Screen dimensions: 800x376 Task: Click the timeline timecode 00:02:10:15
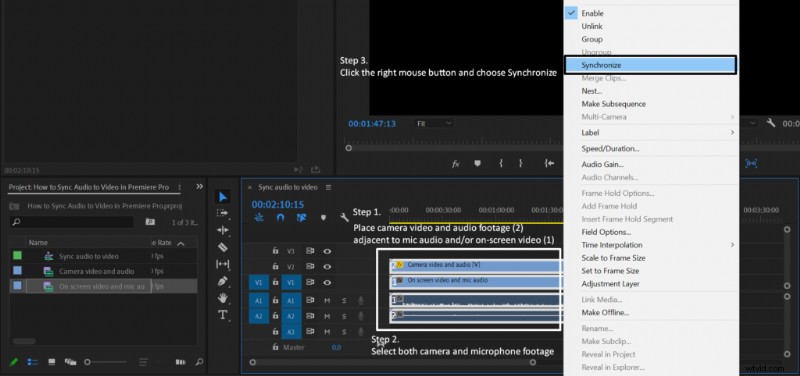coord(278,205)
